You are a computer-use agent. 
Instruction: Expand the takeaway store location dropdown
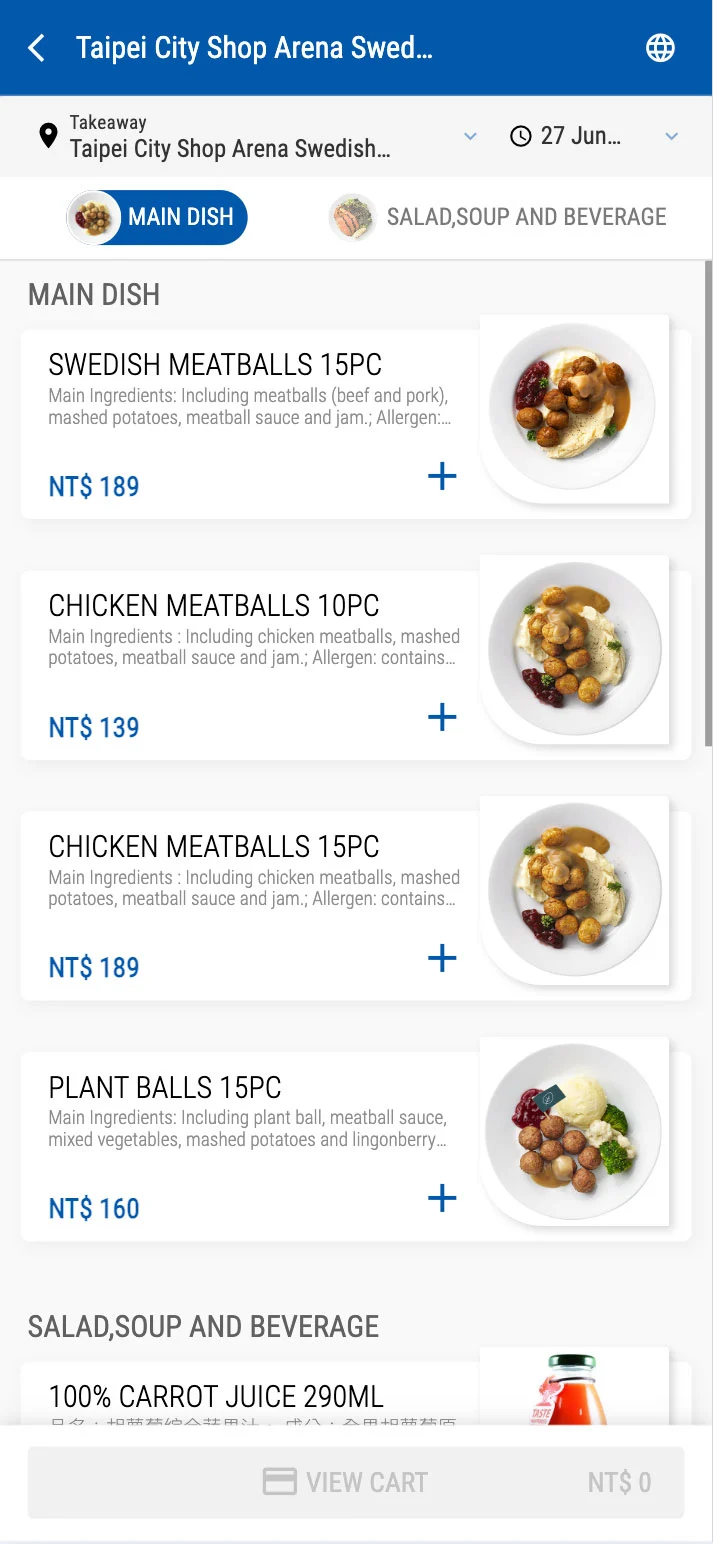tap(470, 136)
